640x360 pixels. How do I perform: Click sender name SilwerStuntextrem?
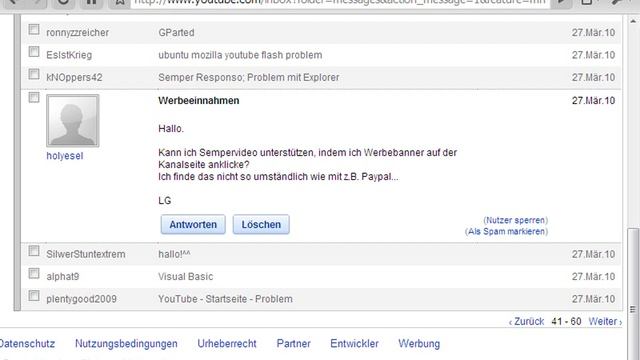tap(86, 254)
